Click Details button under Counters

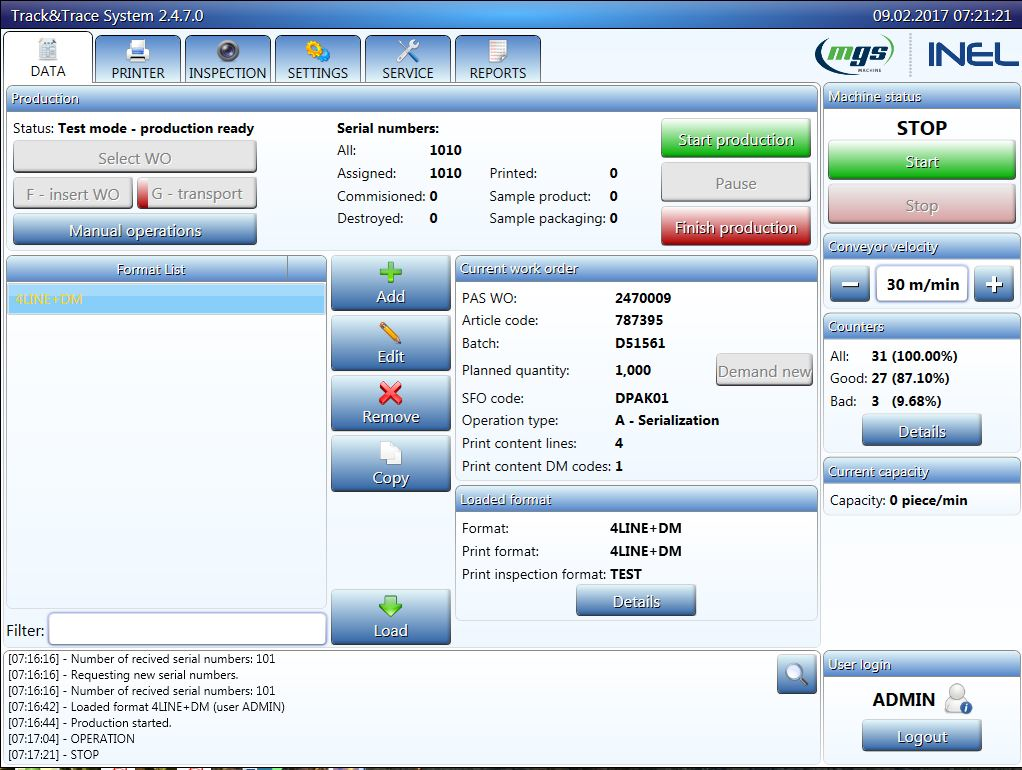pos(921,431)
